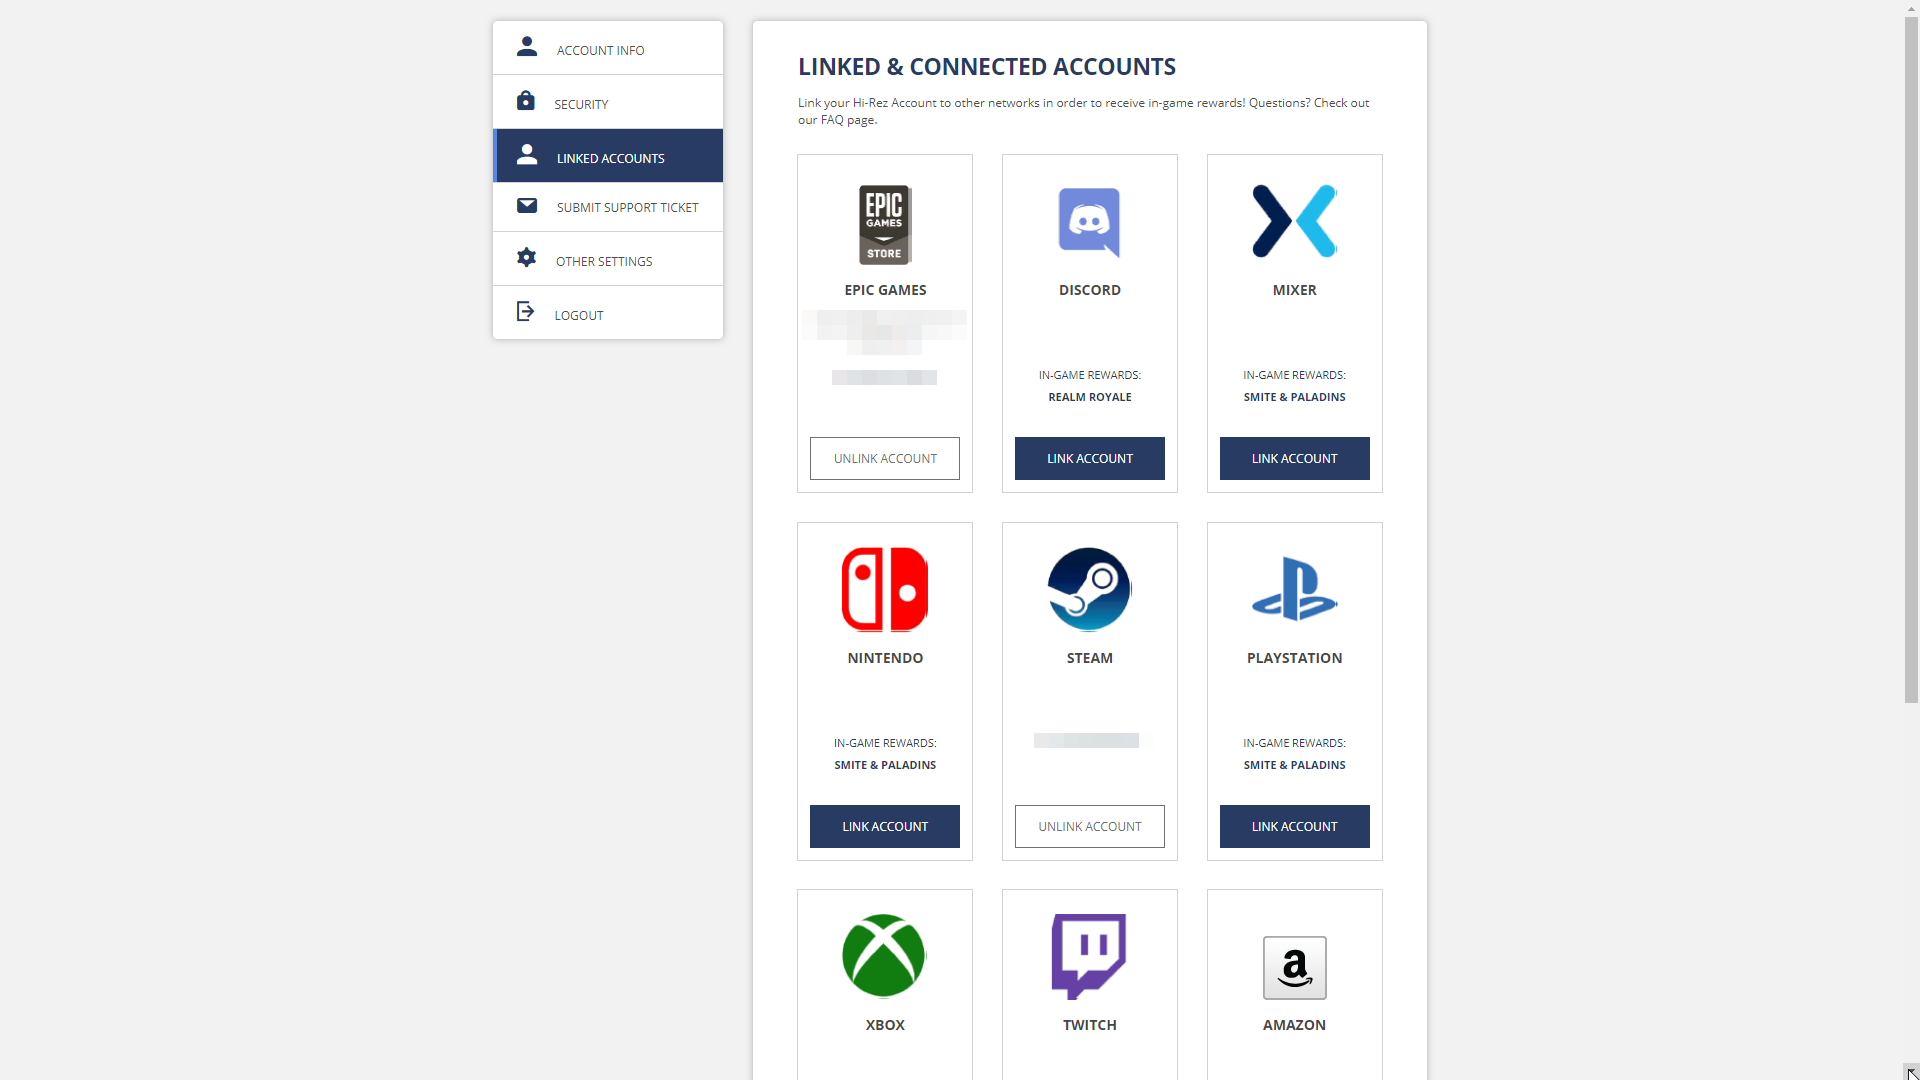The height and width of the screenshot is (1080, 1920).
Task: Click the Other Settings gear icon
Action: [527, 258]
